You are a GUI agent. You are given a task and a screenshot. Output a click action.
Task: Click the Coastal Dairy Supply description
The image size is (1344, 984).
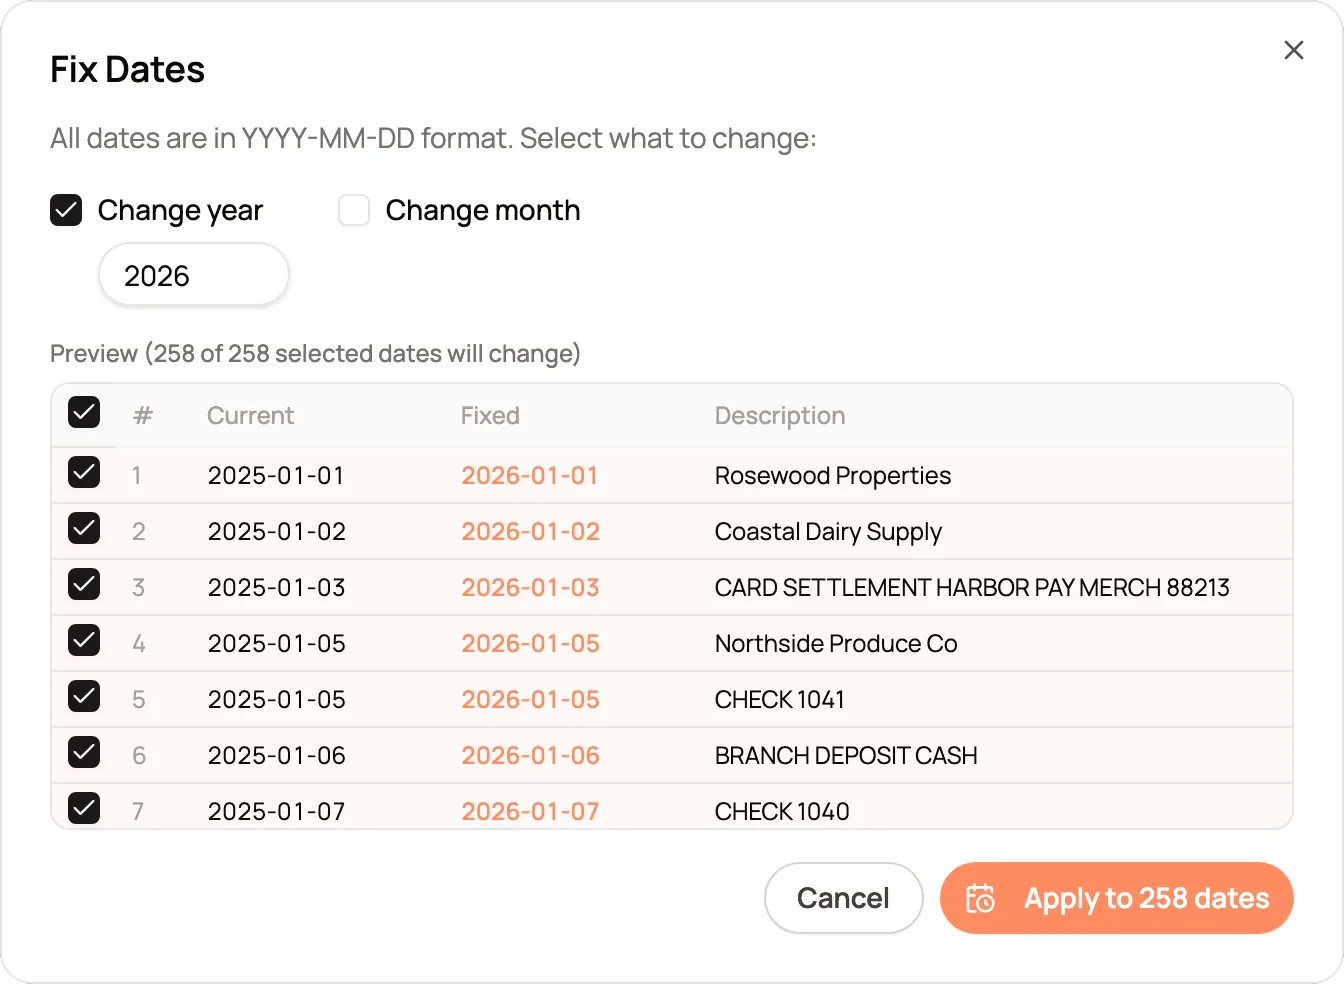pyautogui.click(x=828, y=532)
